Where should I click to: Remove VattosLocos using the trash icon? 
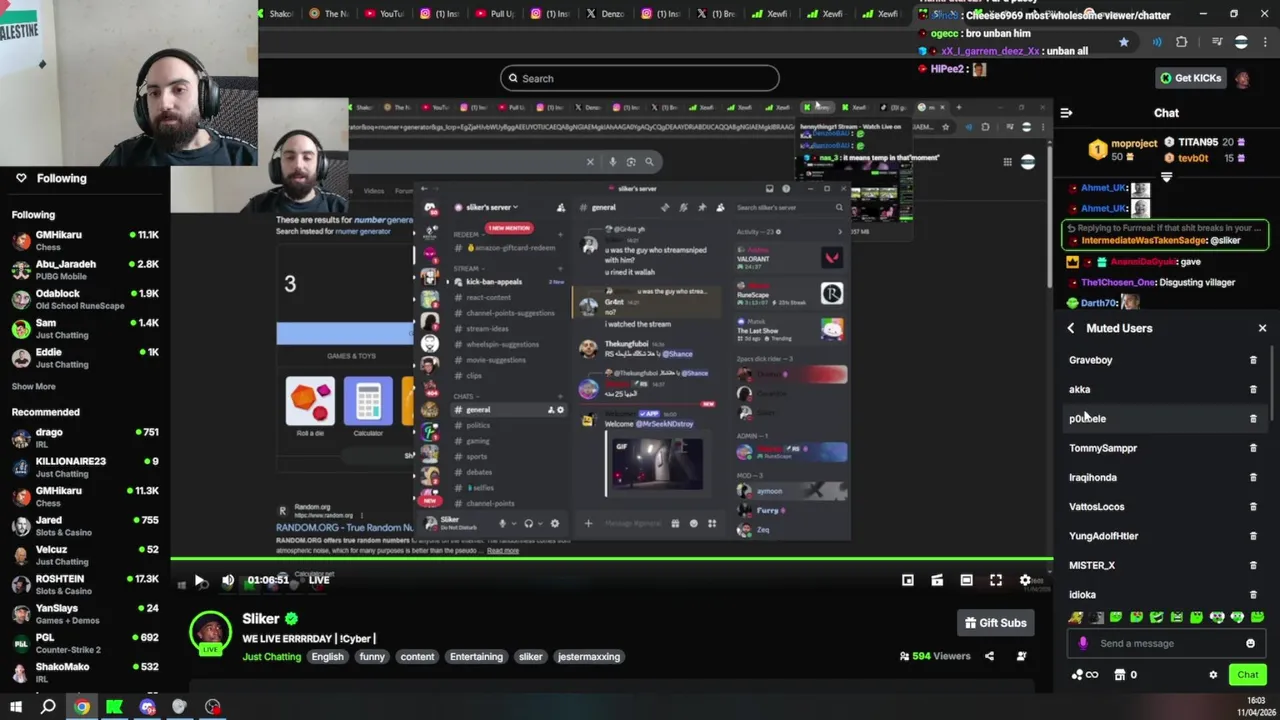coord(1253,507)
